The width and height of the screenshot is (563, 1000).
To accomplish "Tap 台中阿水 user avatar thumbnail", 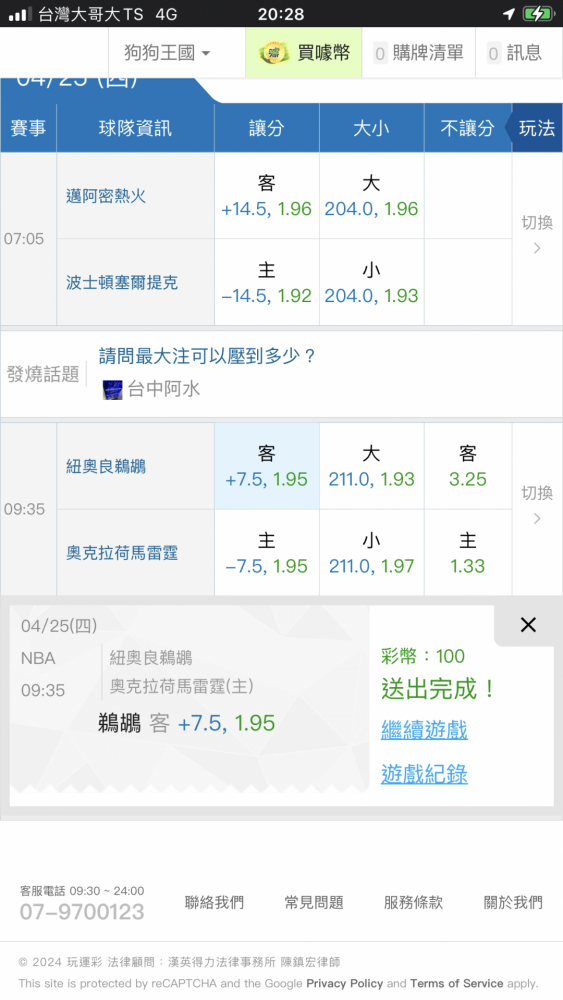I will [x=113, y=389].
